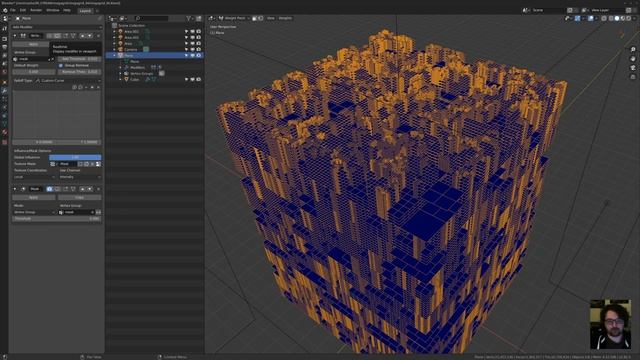Open the Texture Coordinates Local dropdown
640x360 pixels.
coord(34,177)
